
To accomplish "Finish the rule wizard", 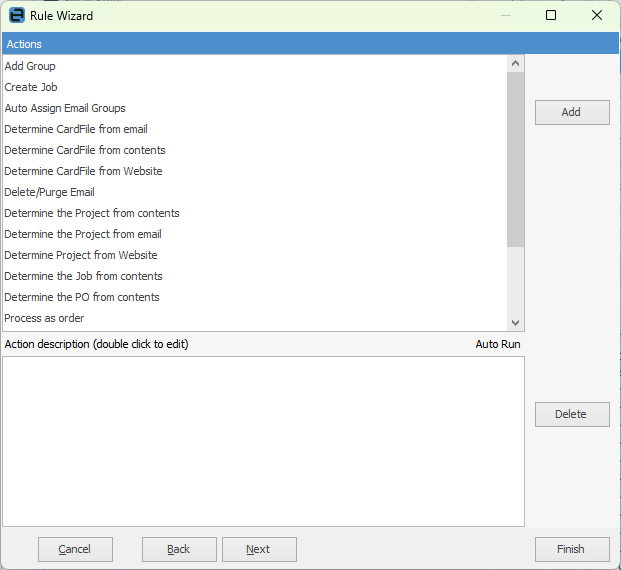I will click(x=572, y=549).
